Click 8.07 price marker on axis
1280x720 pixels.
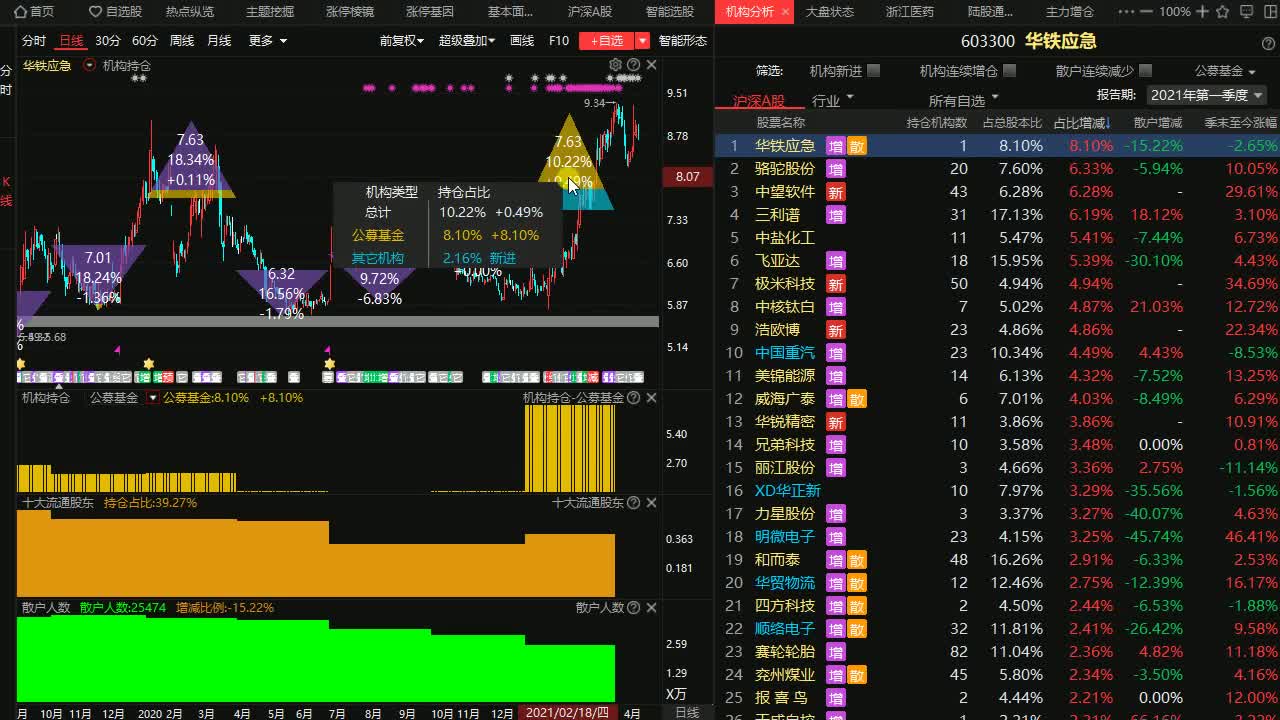point(687,176)
